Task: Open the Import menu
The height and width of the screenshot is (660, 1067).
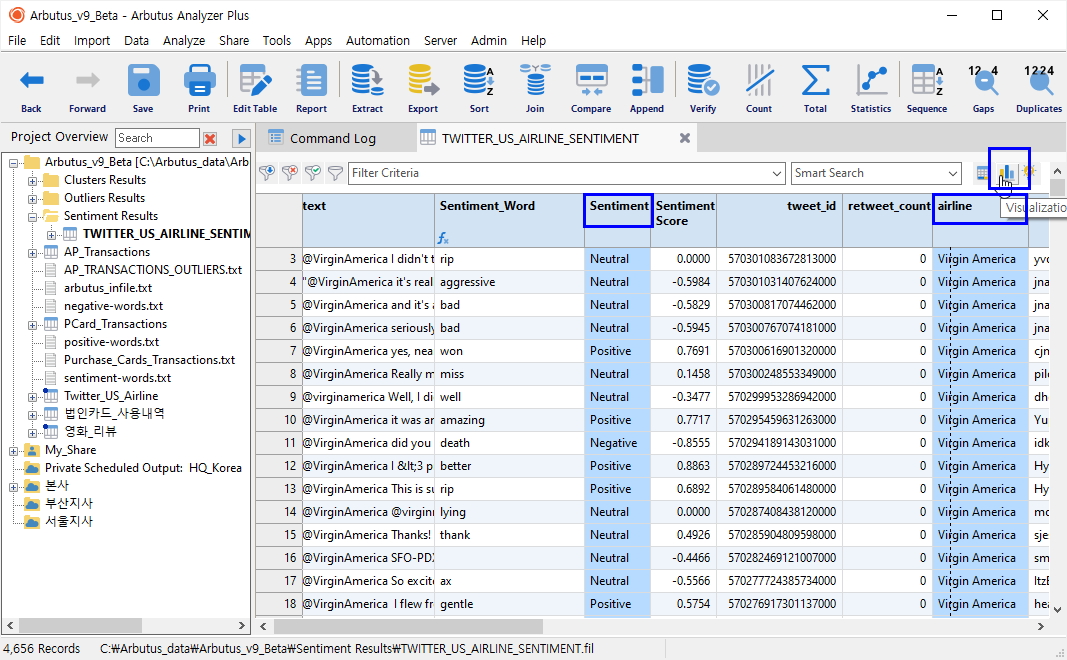Action: (92, 41)
